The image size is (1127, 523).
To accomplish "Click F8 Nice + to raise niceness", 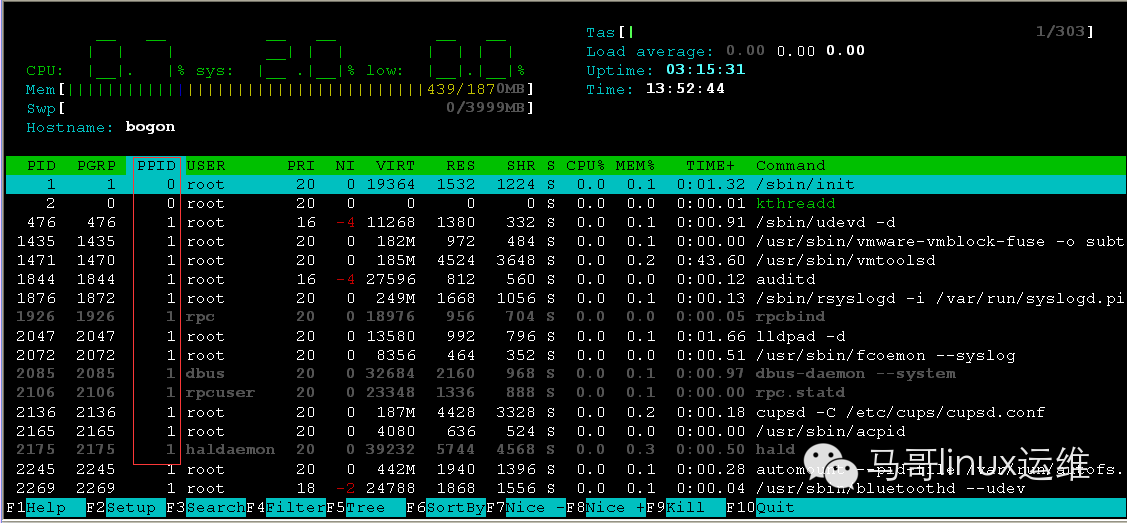I will click(606, 508).
